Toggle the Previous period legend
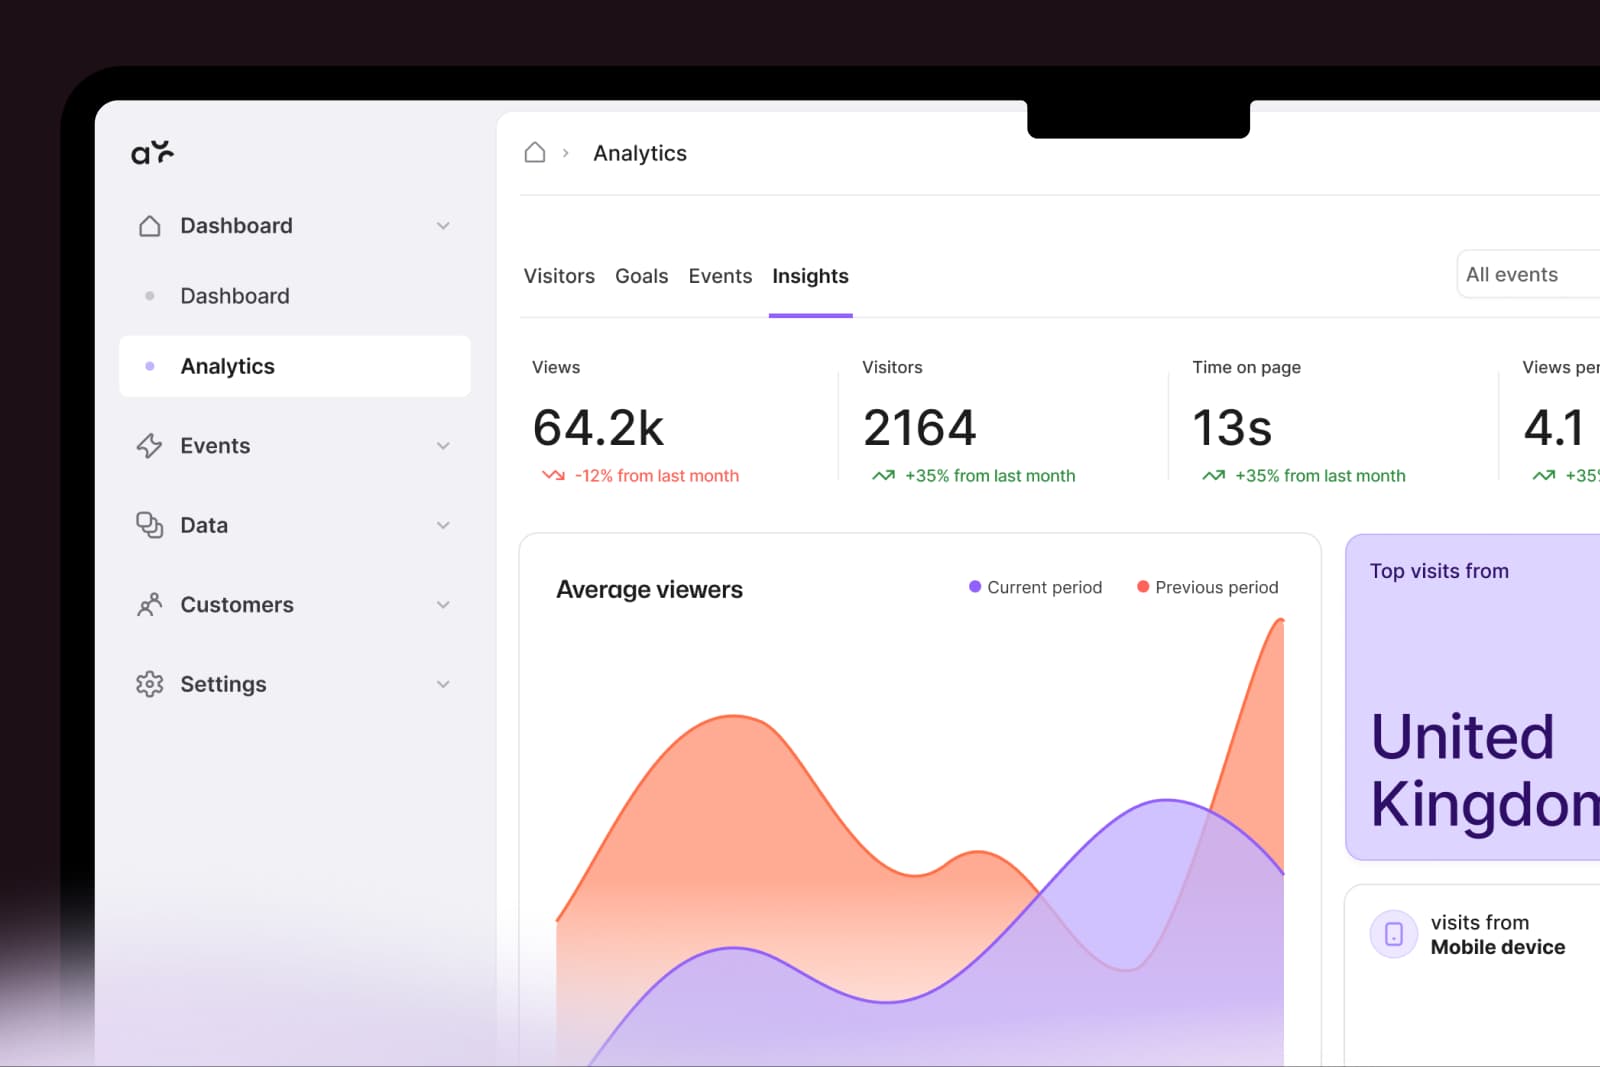1600x1067 pixels. click(1207, 587)
